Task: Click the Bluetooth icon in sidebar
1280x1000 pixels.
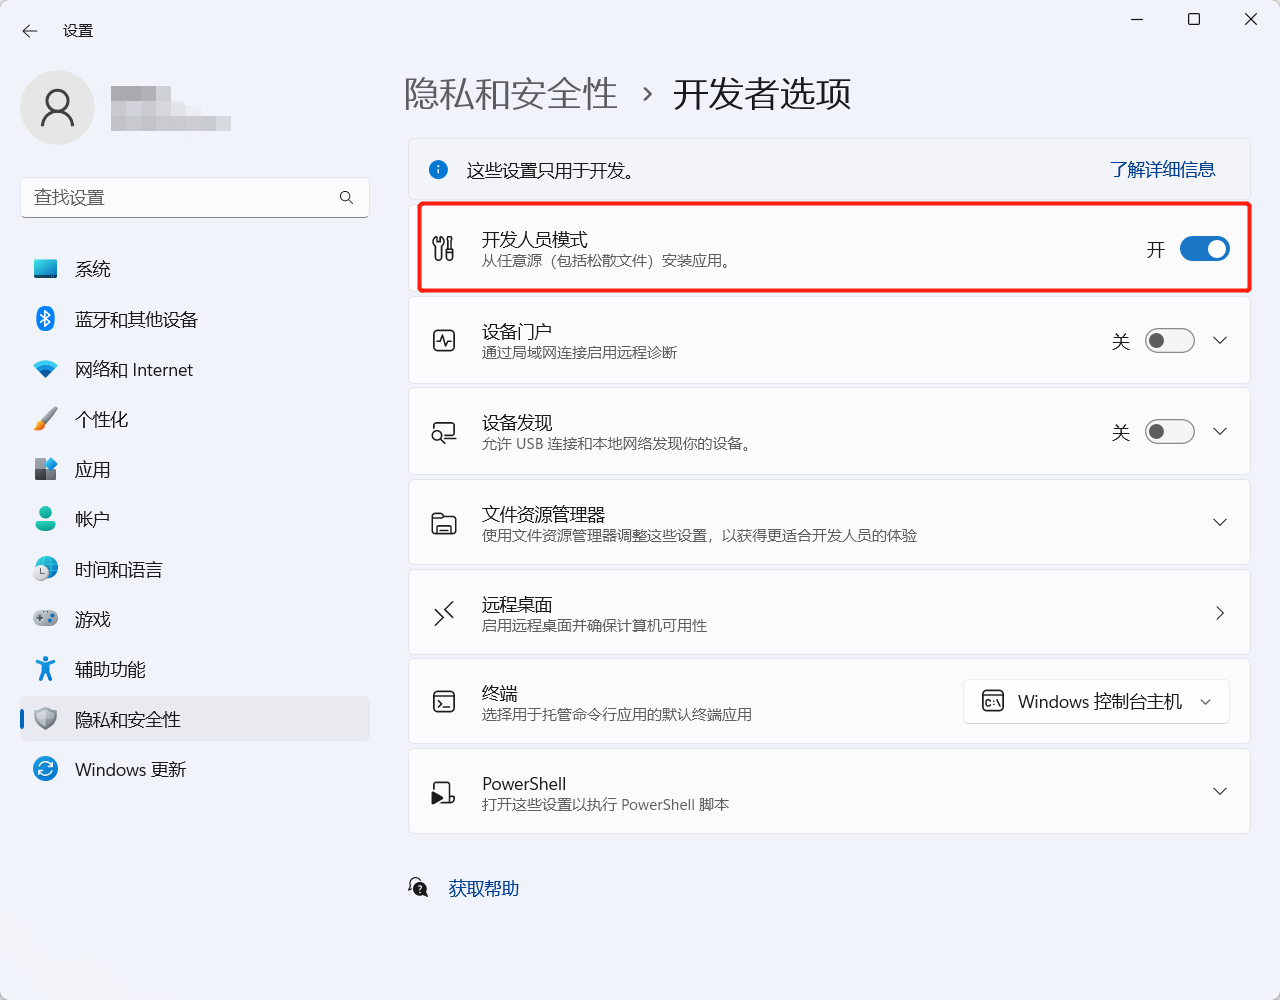Action: (45, 319)
